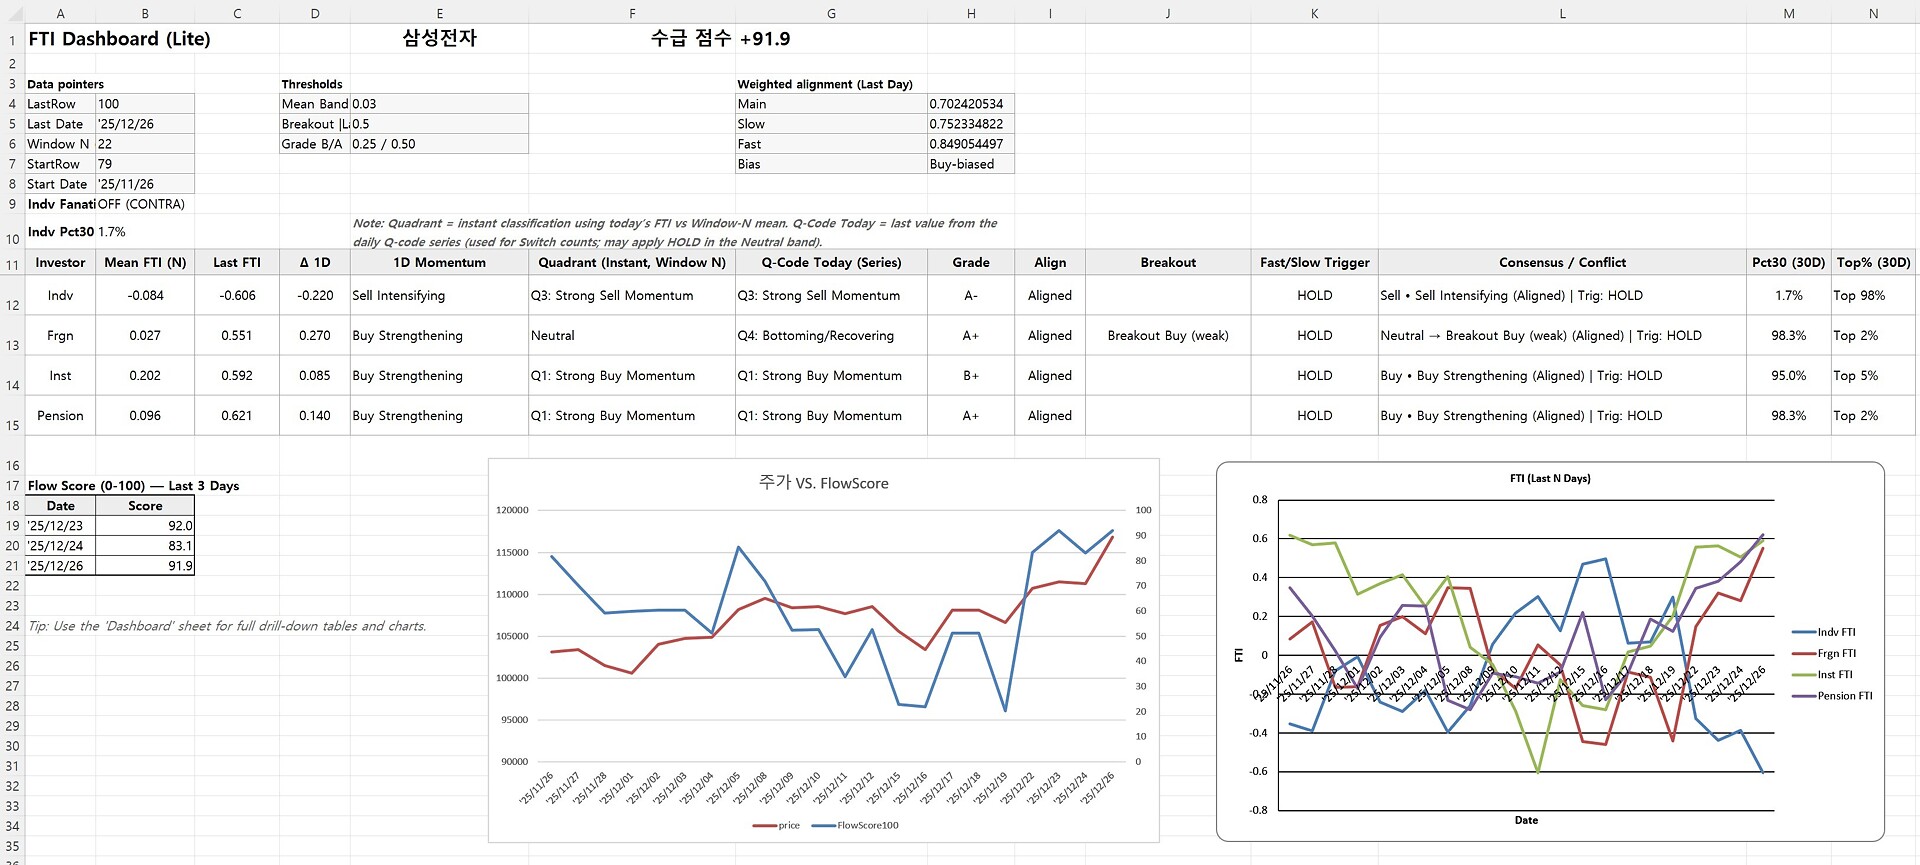Select Pension's Pct30 (30D) value 98.3%

tap(1788, 416)
